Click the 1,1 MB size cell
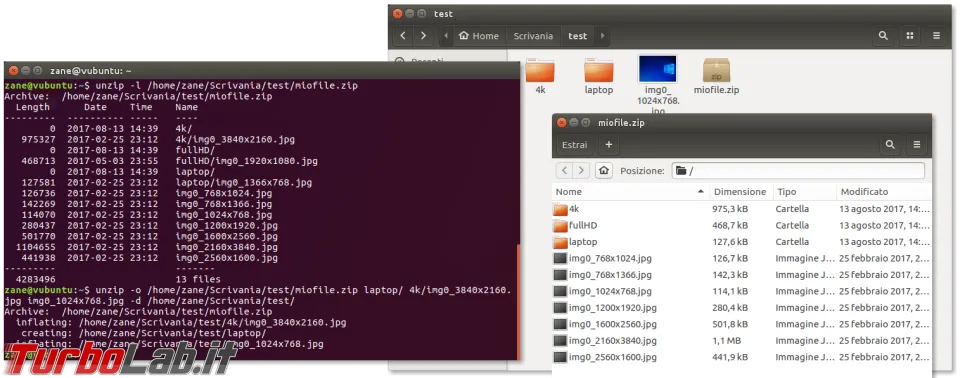960x378 pixels. 727,341
